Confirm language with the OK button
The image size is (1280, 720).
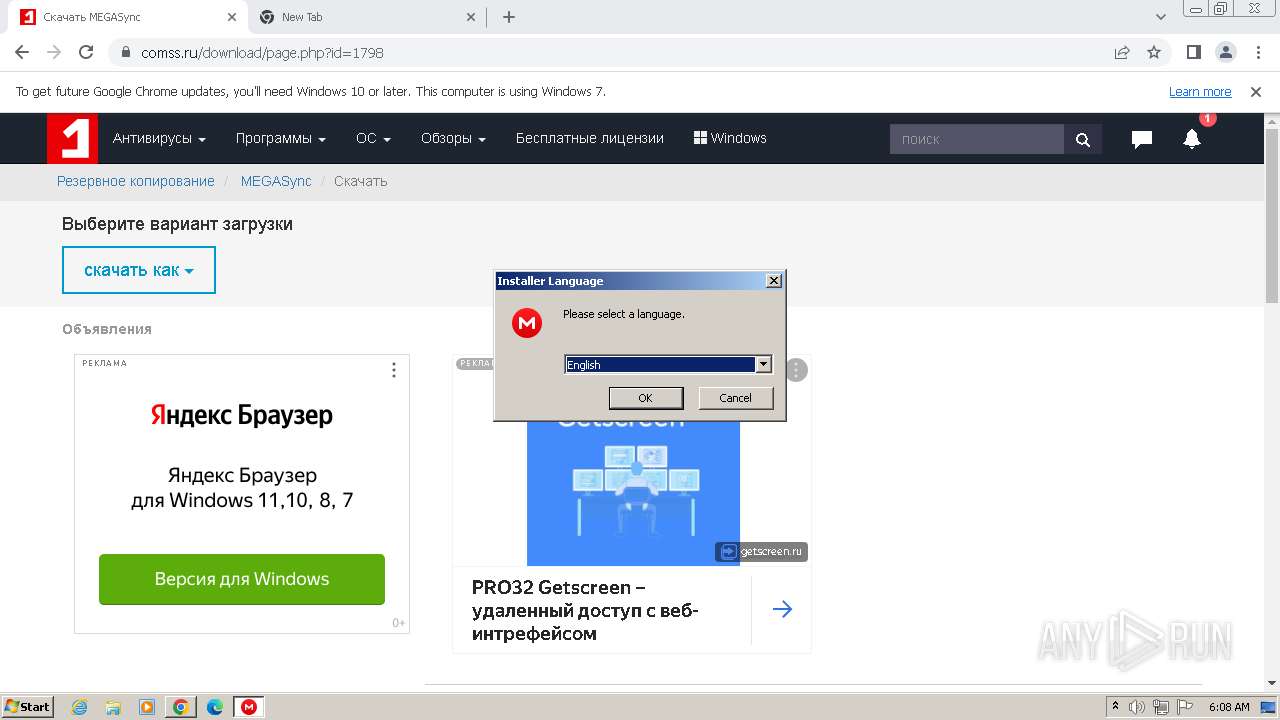coord(646,398)
